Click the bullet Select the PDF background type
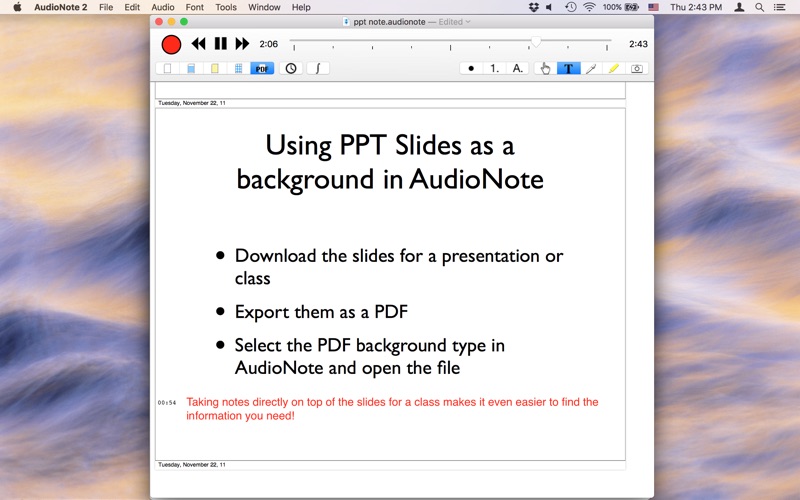The height and width of the screenshot is (500, 800). pyautogui.click(x=369, y=356)
